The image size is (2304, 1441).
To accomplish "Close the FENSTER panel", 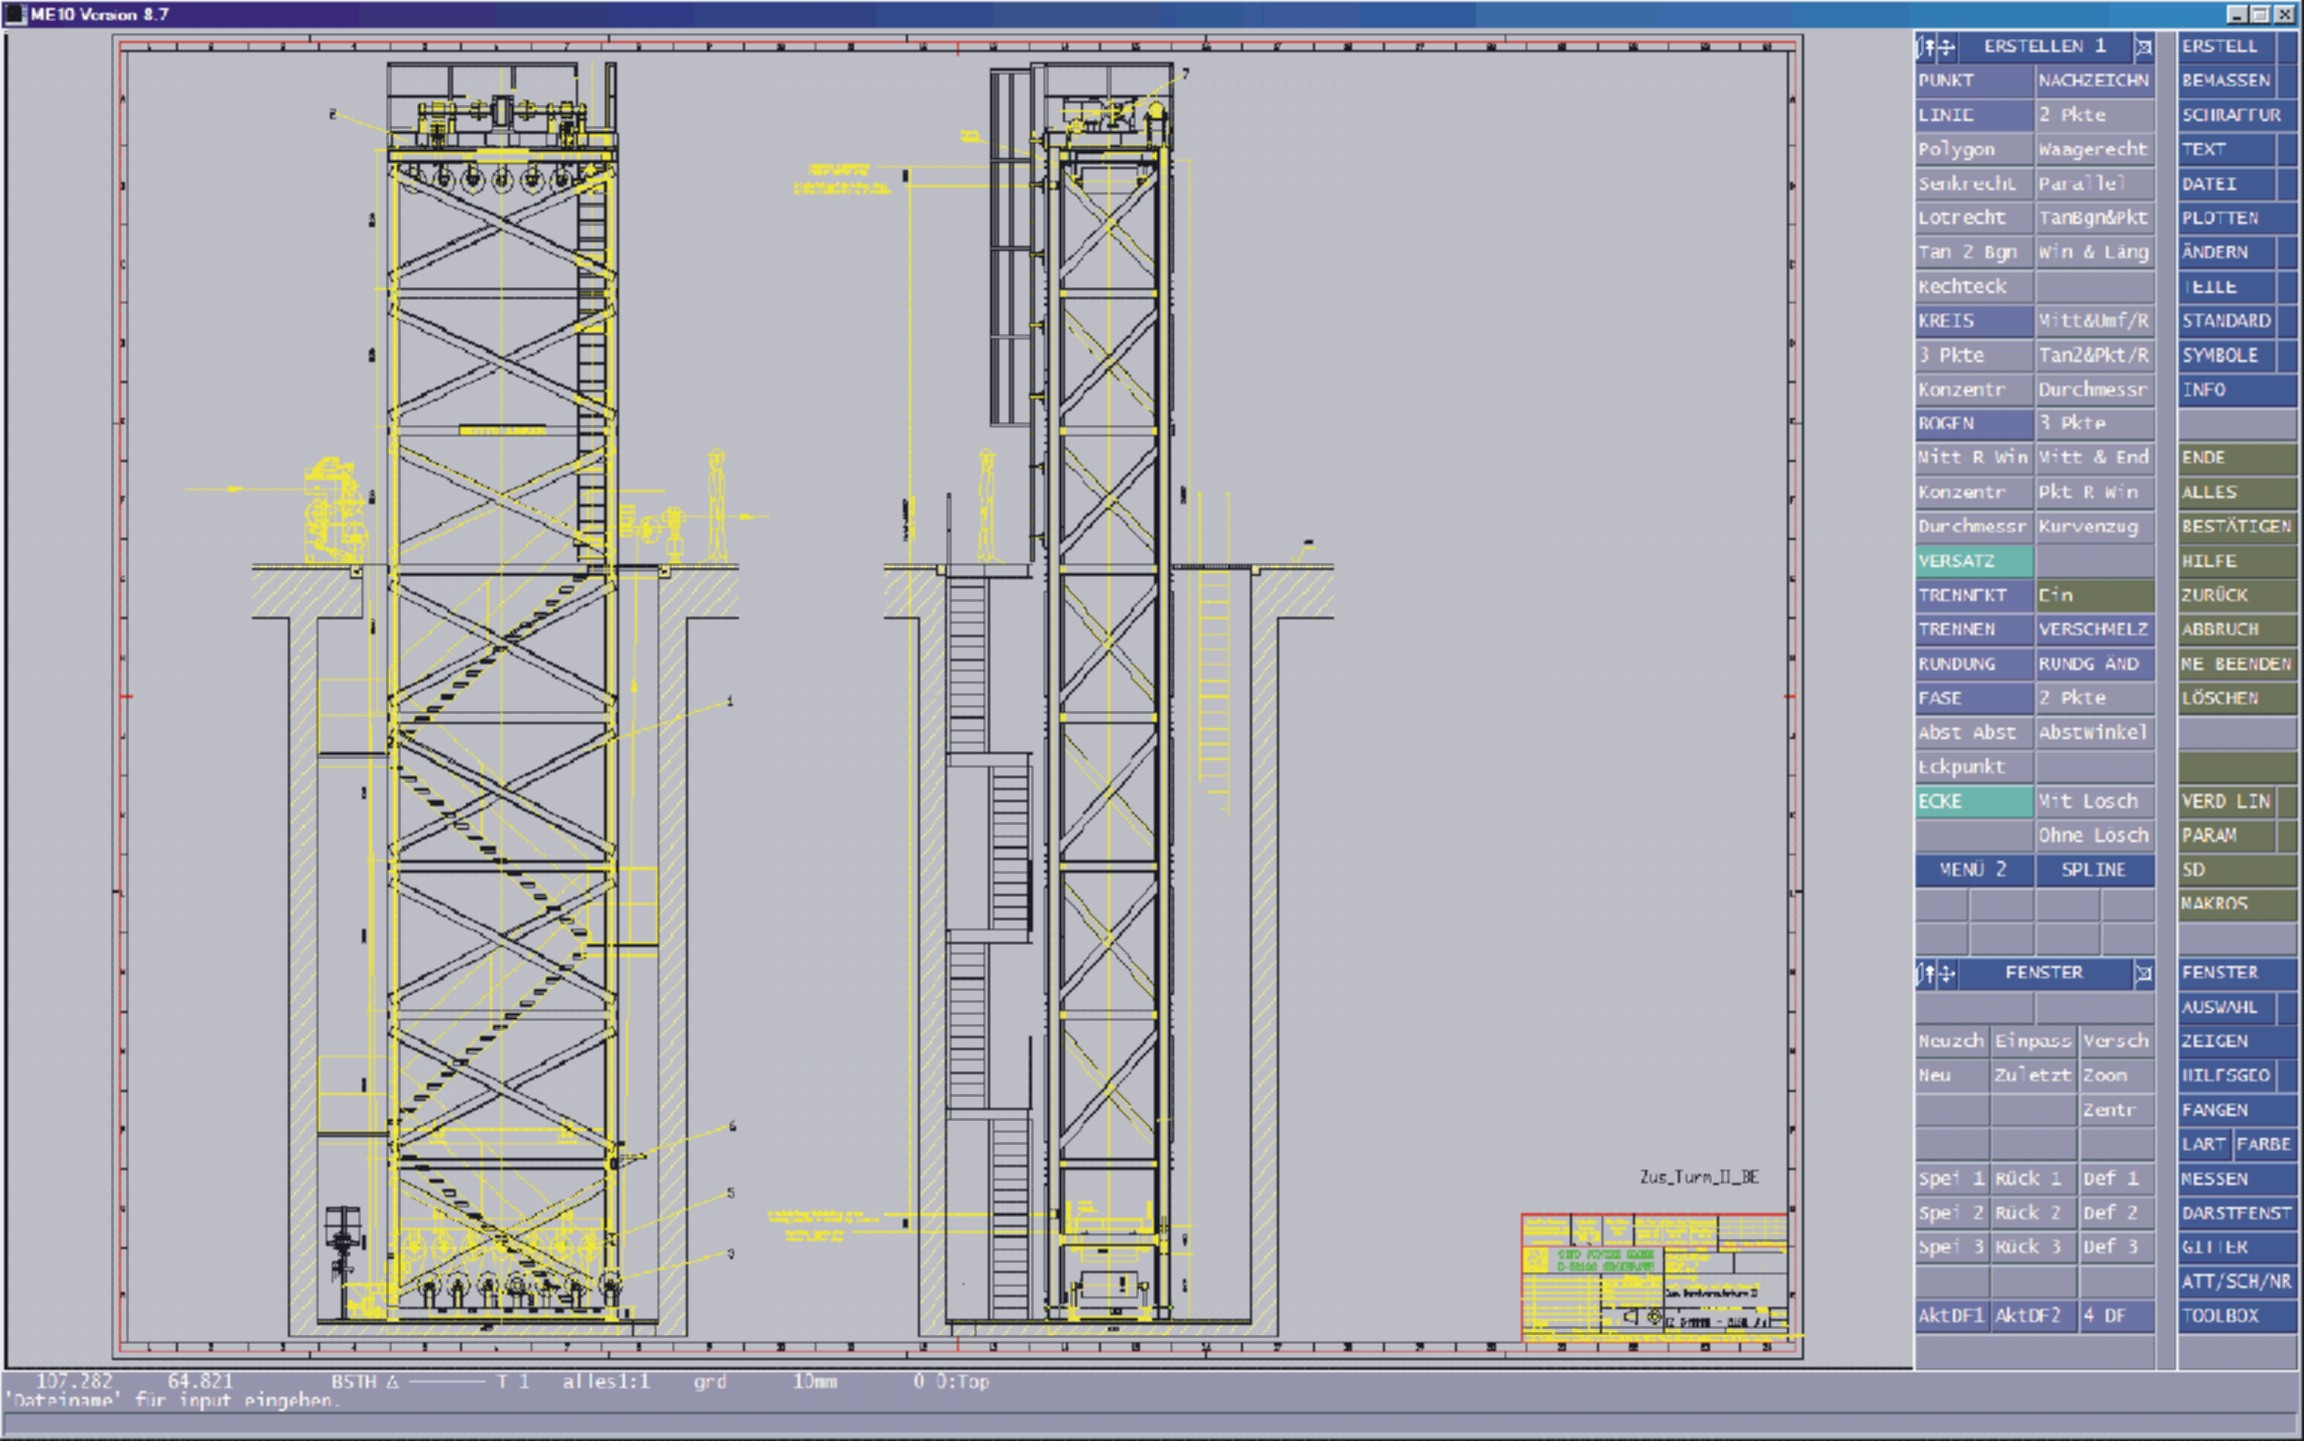I will click(x=2143, y=973).
